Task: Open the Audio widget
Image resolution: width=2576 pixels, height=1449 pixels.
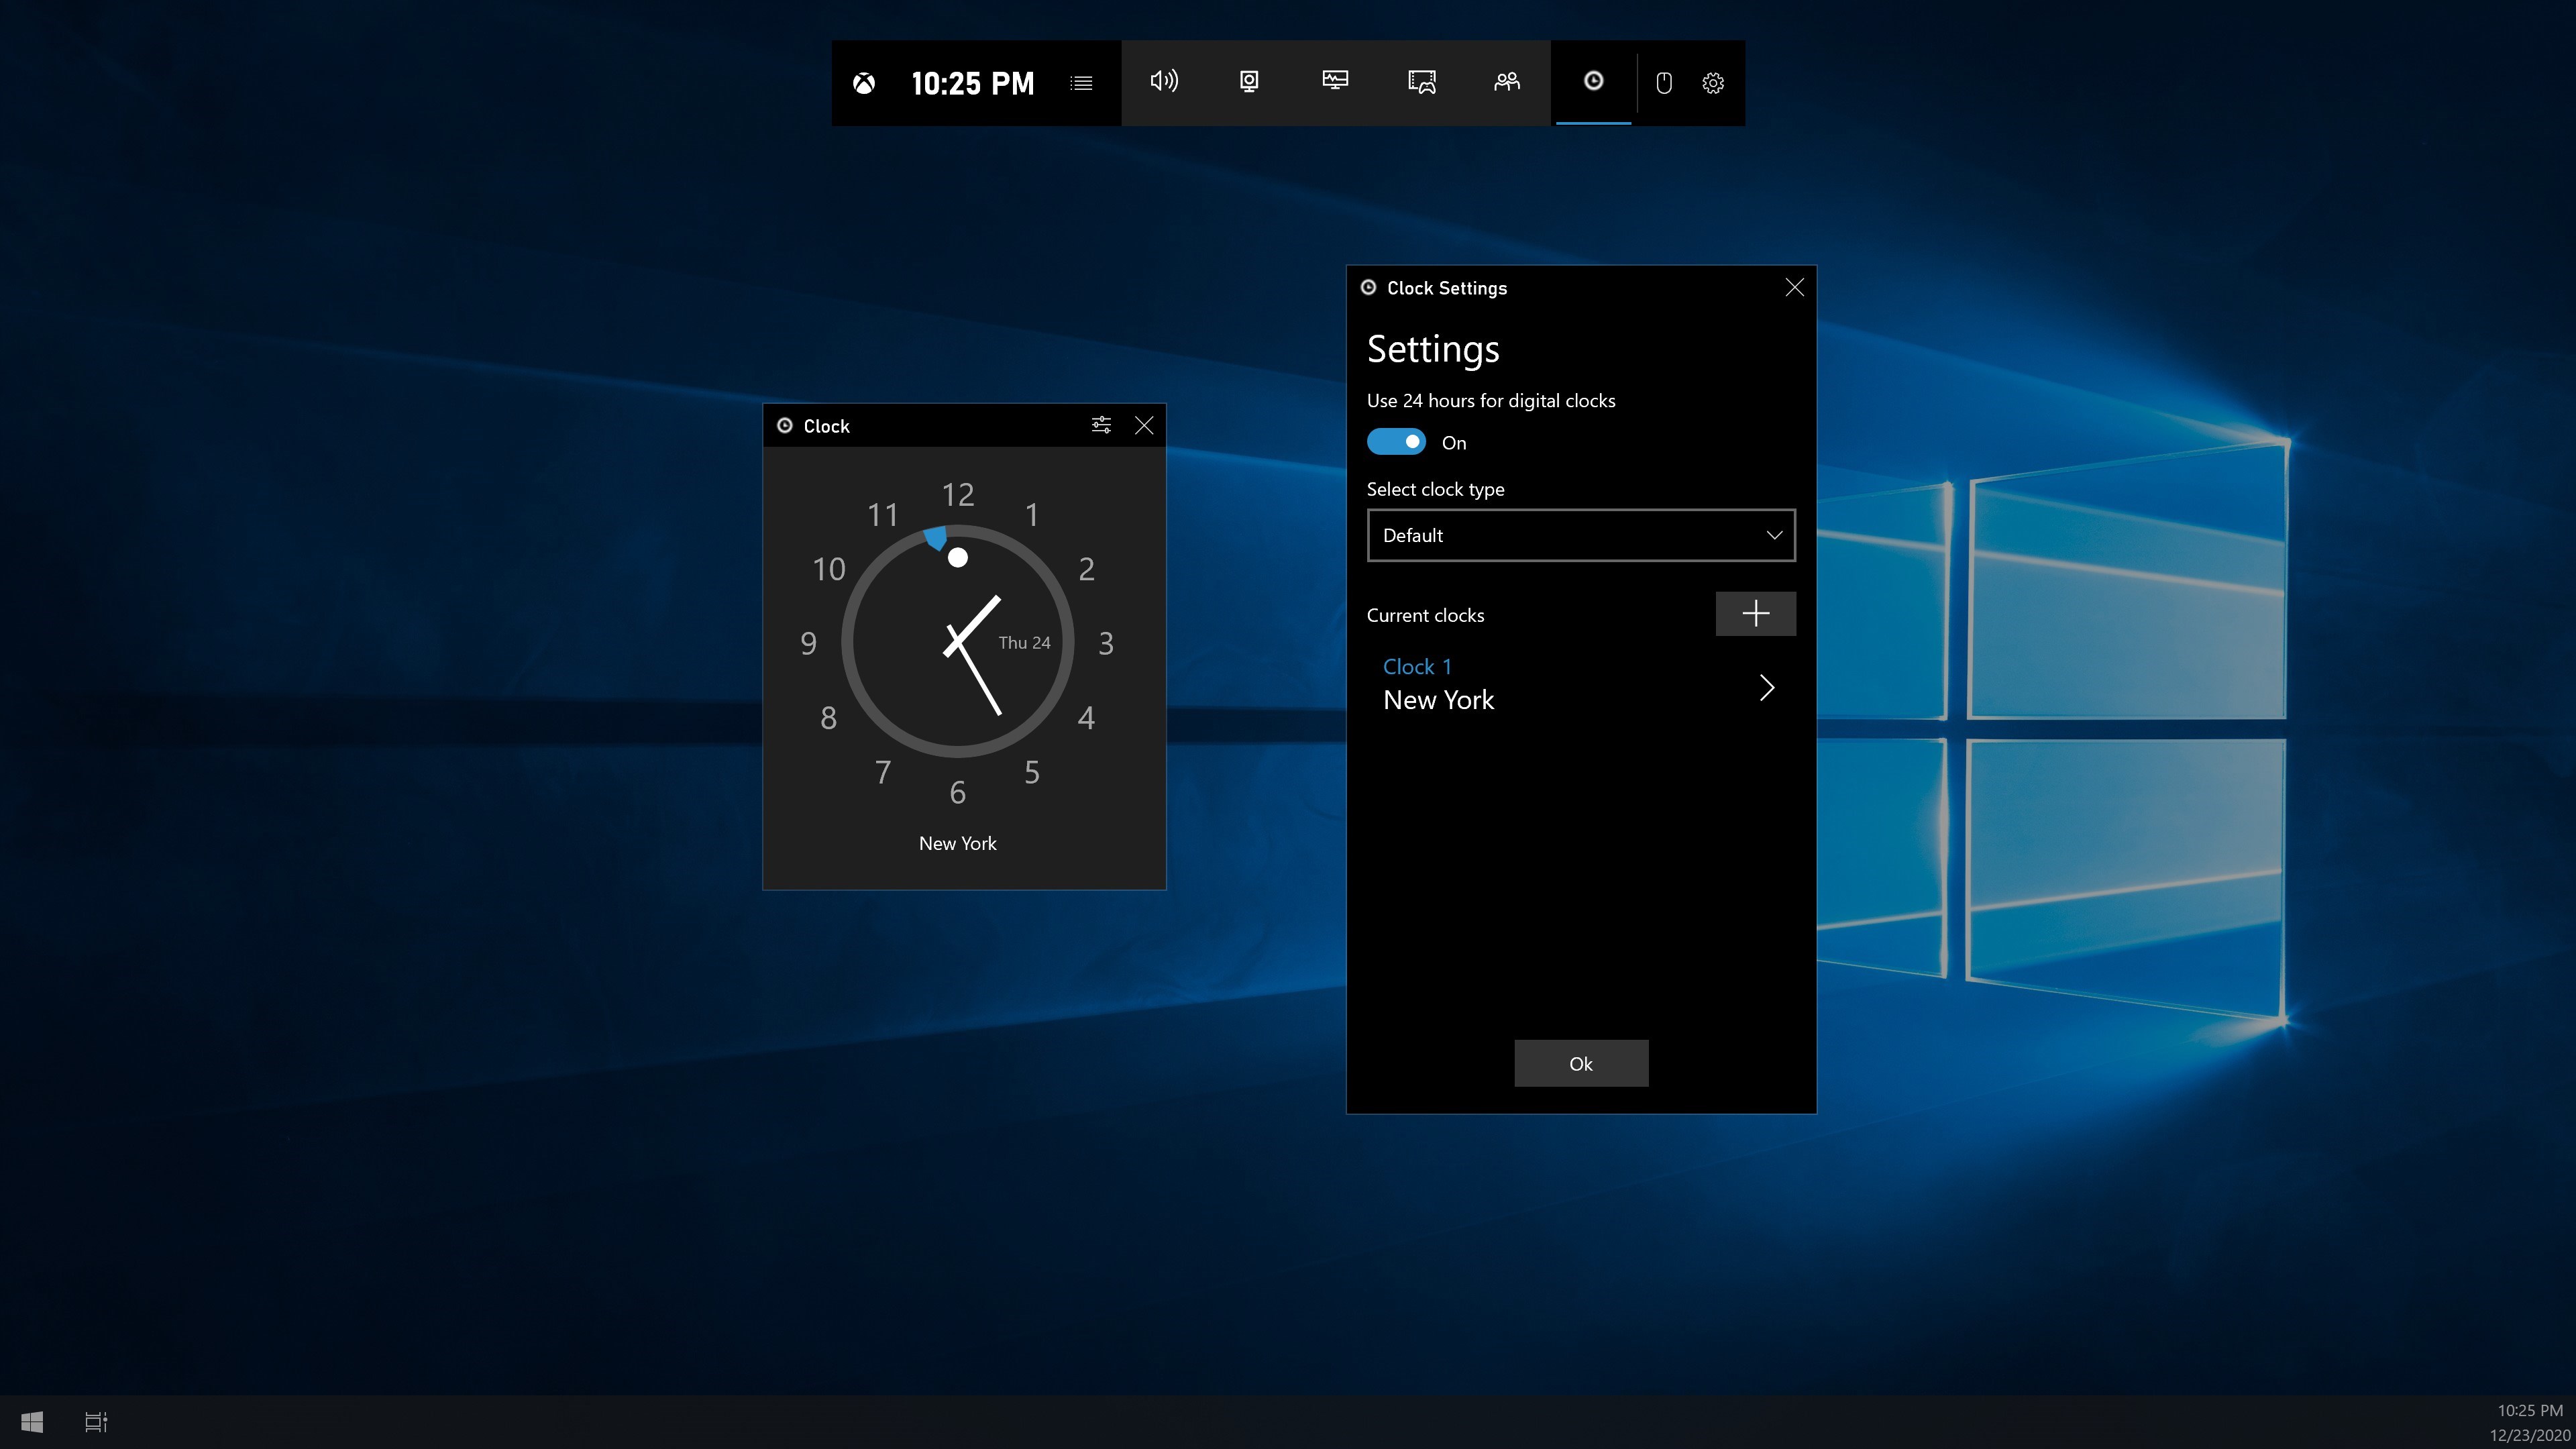Action: (1164, 82)
